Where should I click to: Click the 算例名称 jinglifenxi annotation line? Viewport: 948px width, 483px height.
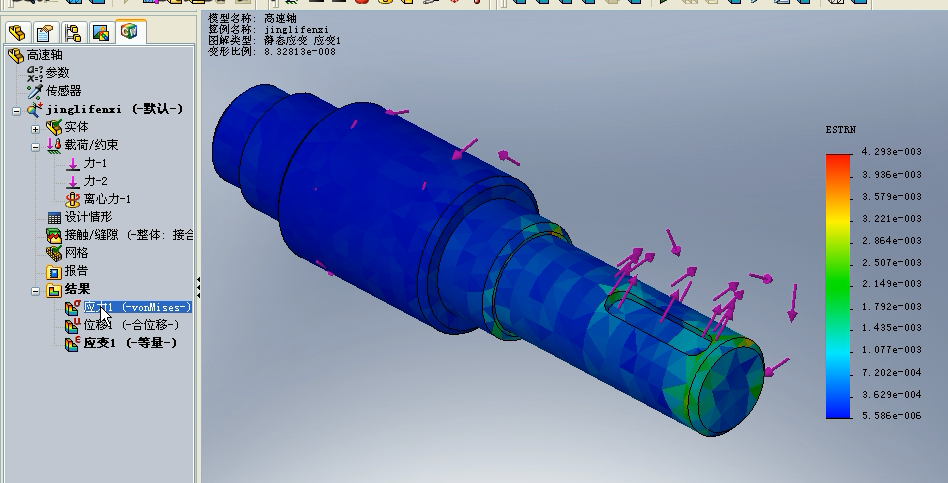coord(268,29)
